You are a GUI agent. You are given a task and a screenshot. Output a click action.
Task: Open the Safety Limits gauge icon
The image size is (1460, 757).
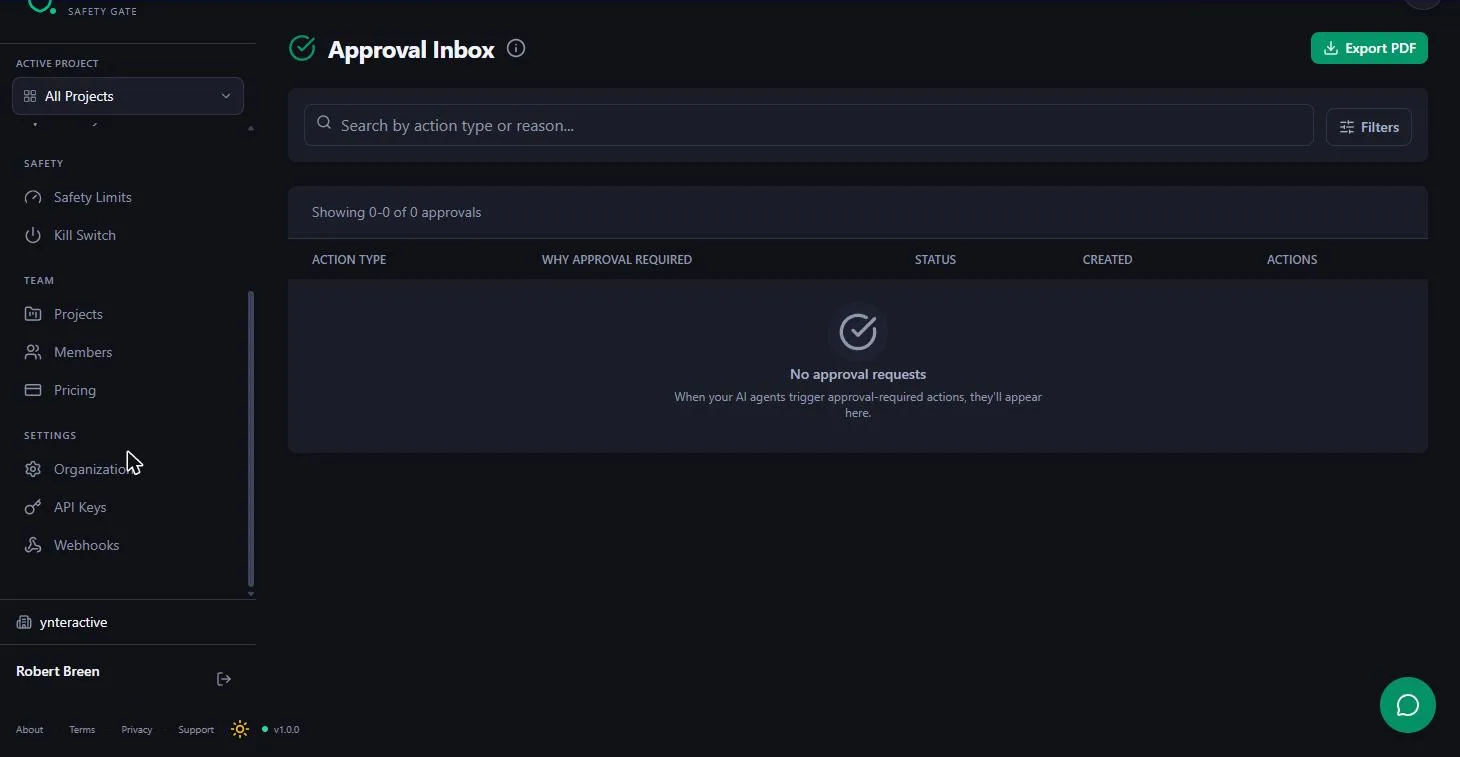click(33, 197)
